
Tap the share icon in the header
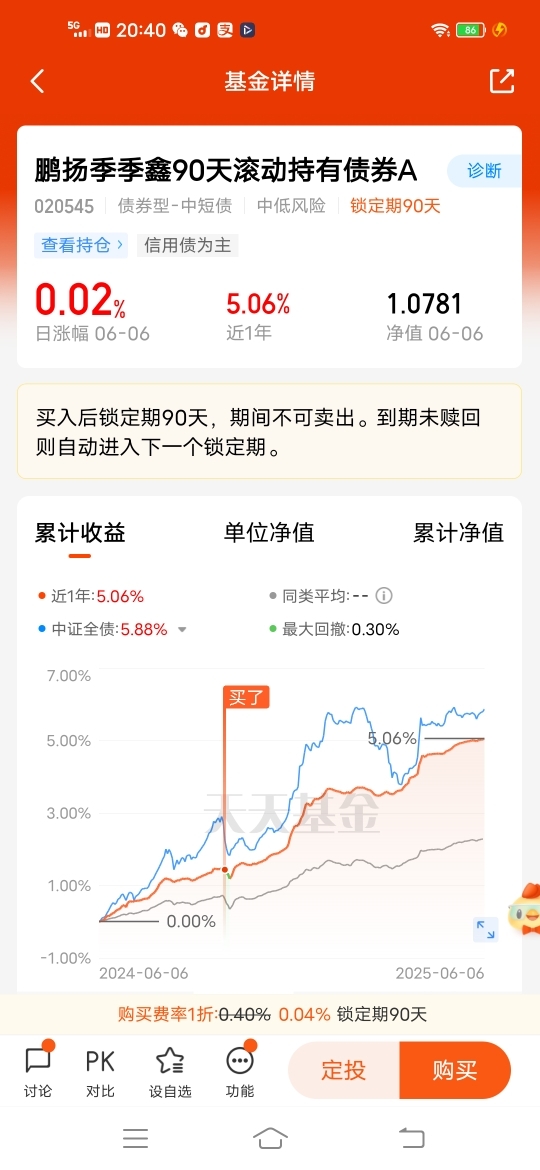point(502,81)
